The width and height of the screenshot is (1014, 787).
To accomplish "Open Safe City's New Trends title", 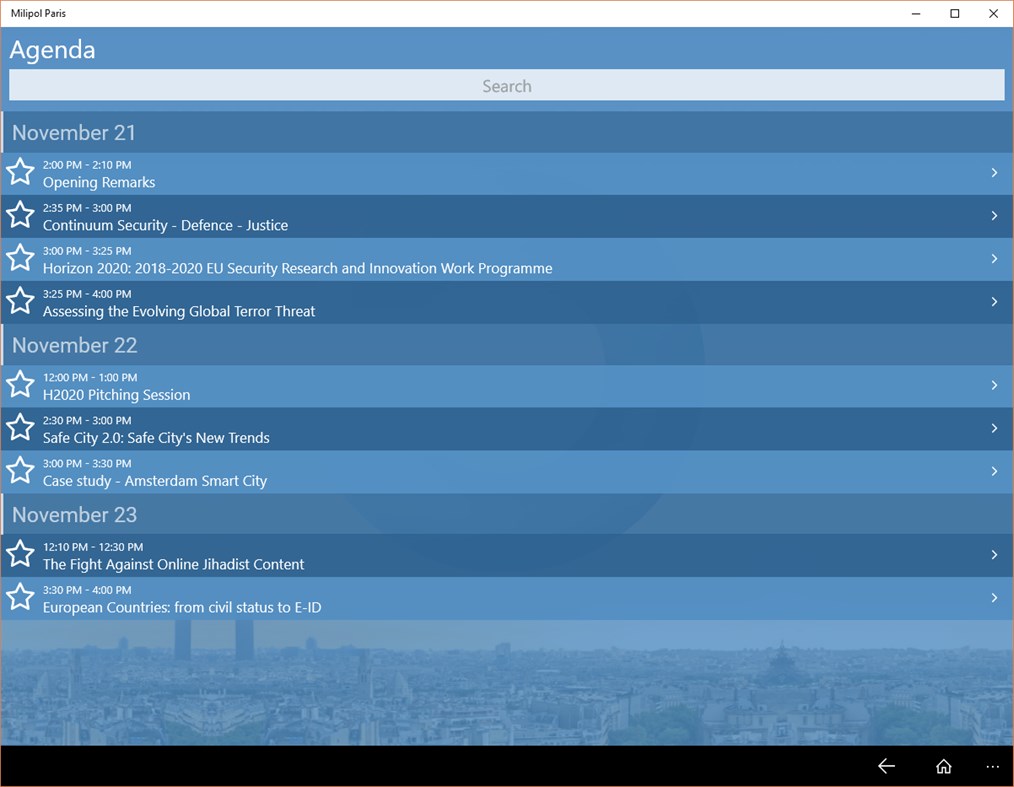I will (x=156, y=438).
